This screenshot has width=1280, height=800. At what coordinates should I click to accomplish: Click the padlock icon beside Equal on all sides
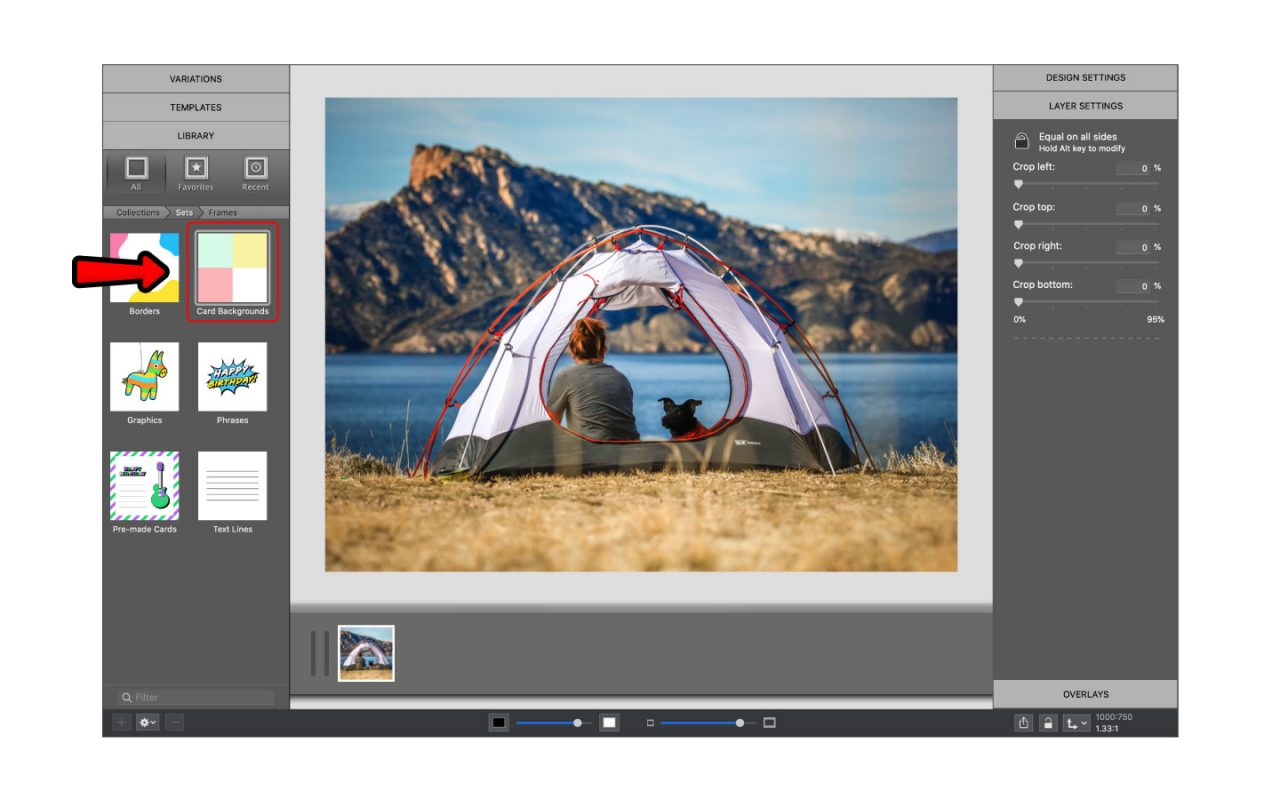pyautogui.click(x=1021, y=139)
